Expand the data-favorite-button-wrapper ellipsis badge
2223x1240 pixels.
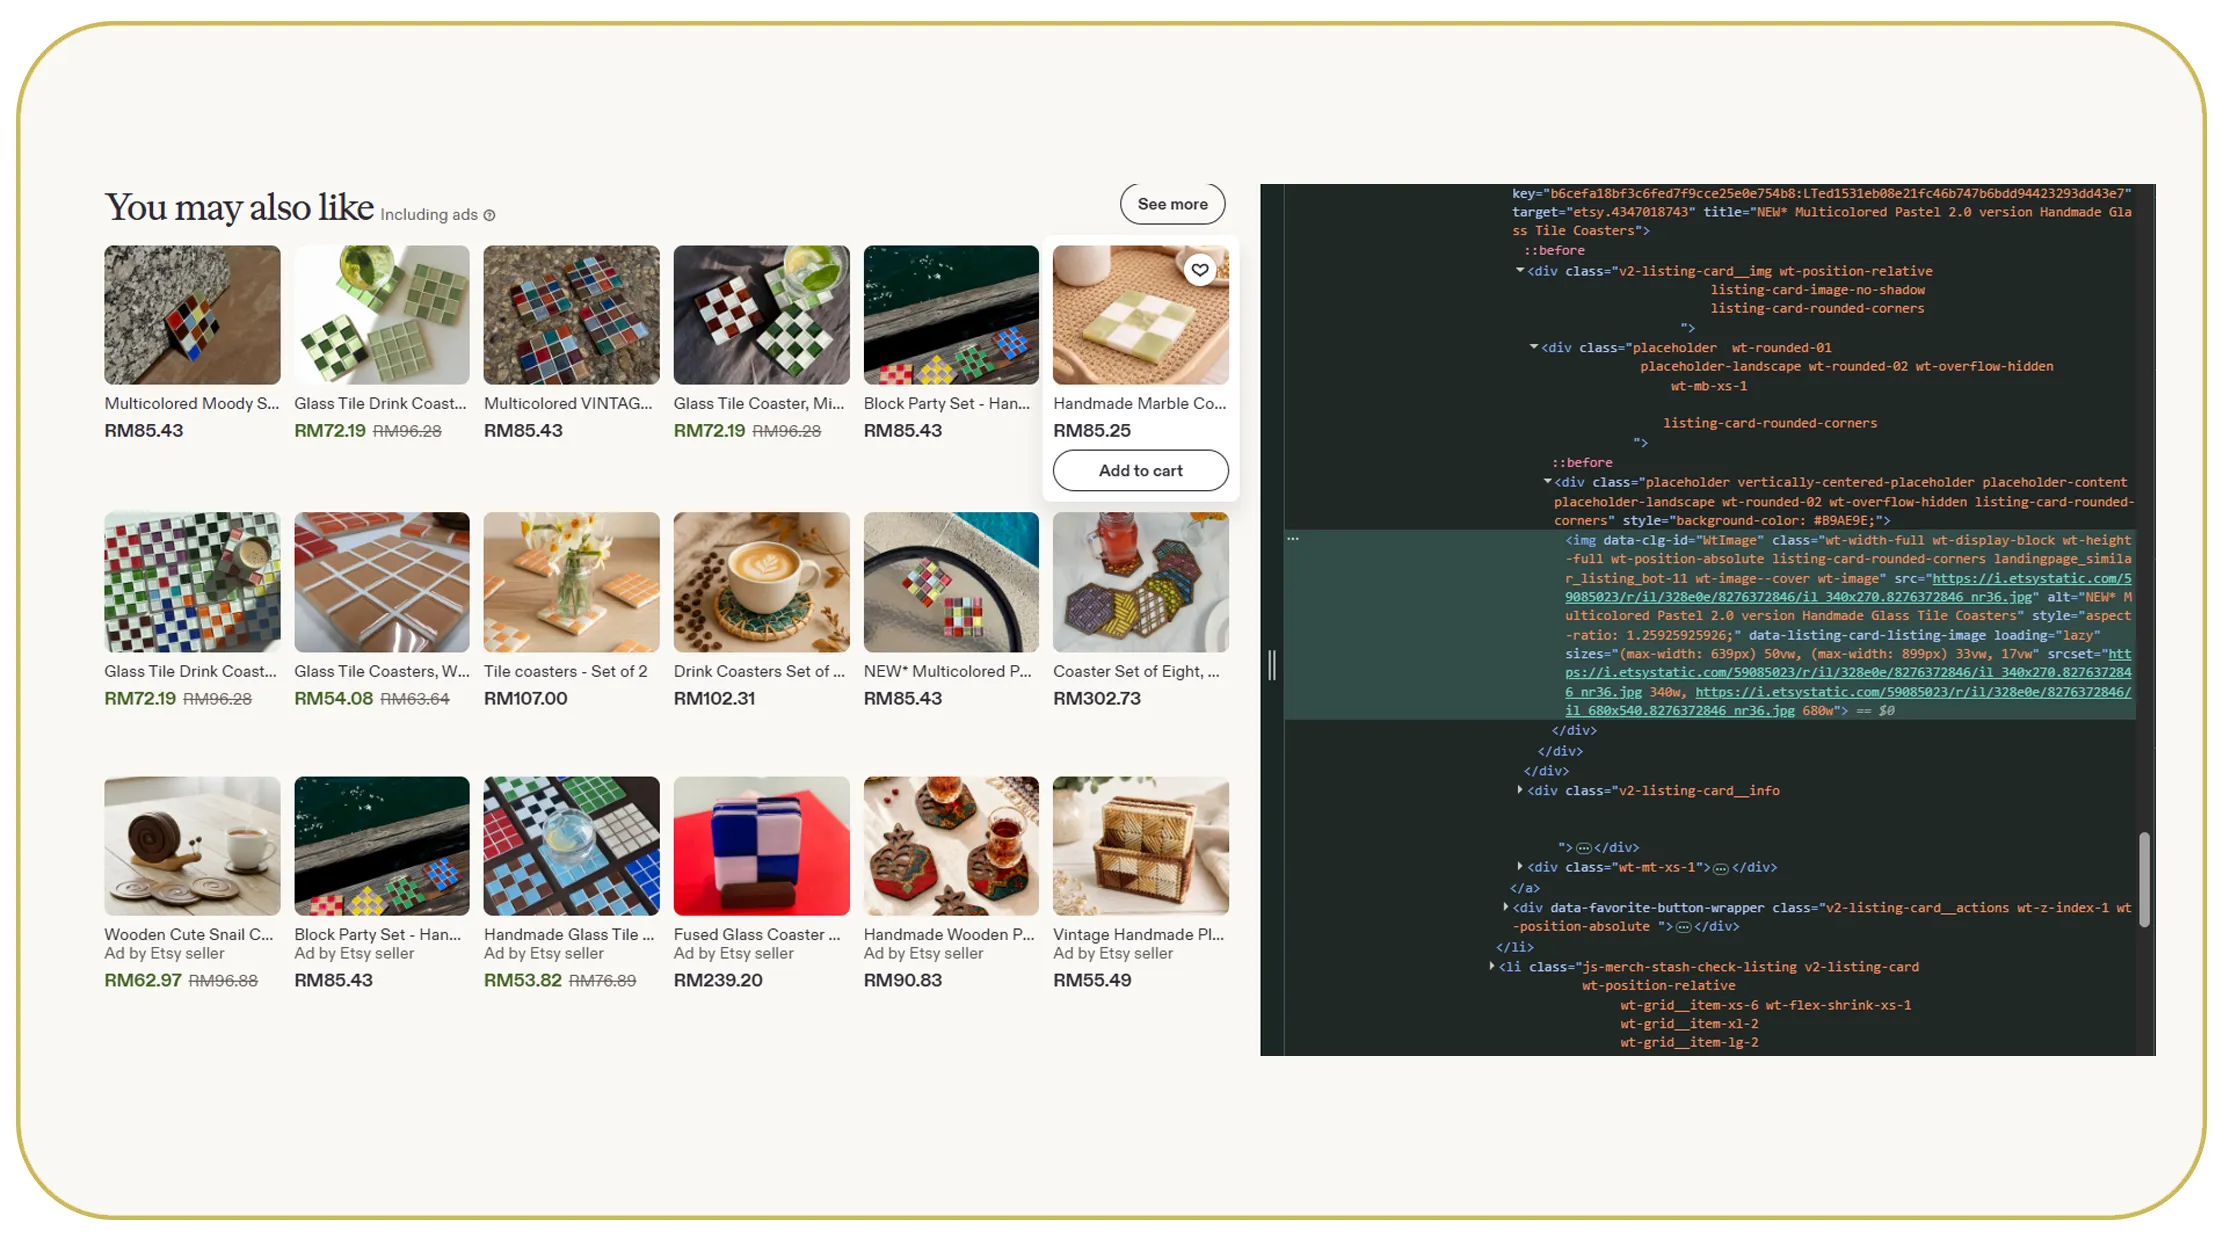[1683, 927]
